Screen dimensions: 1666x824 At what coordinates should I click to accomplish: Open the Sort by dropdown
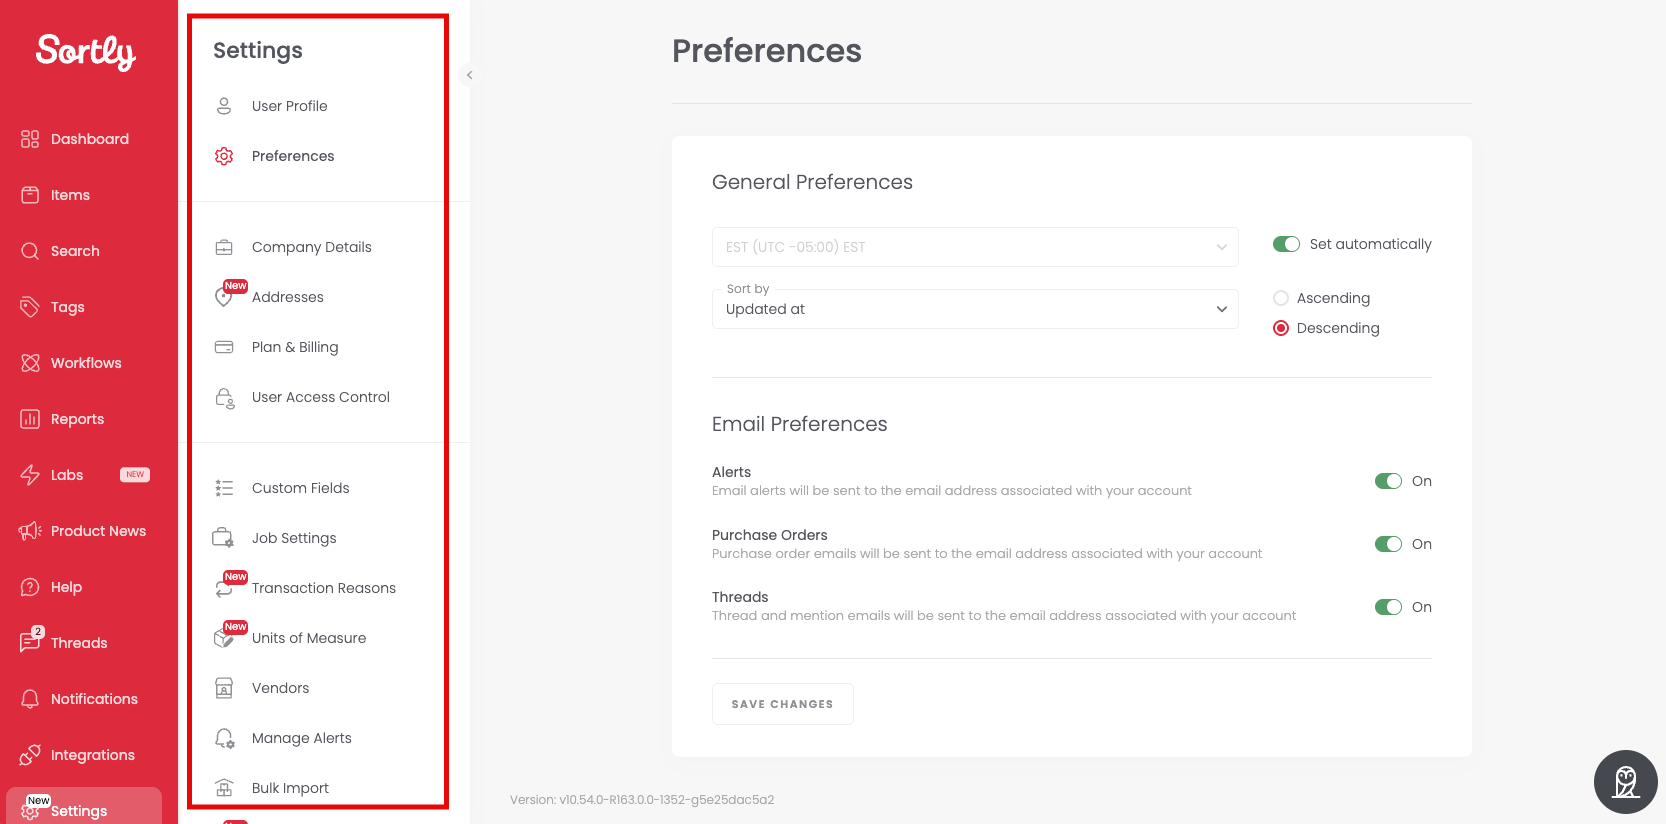pos(975,309)
